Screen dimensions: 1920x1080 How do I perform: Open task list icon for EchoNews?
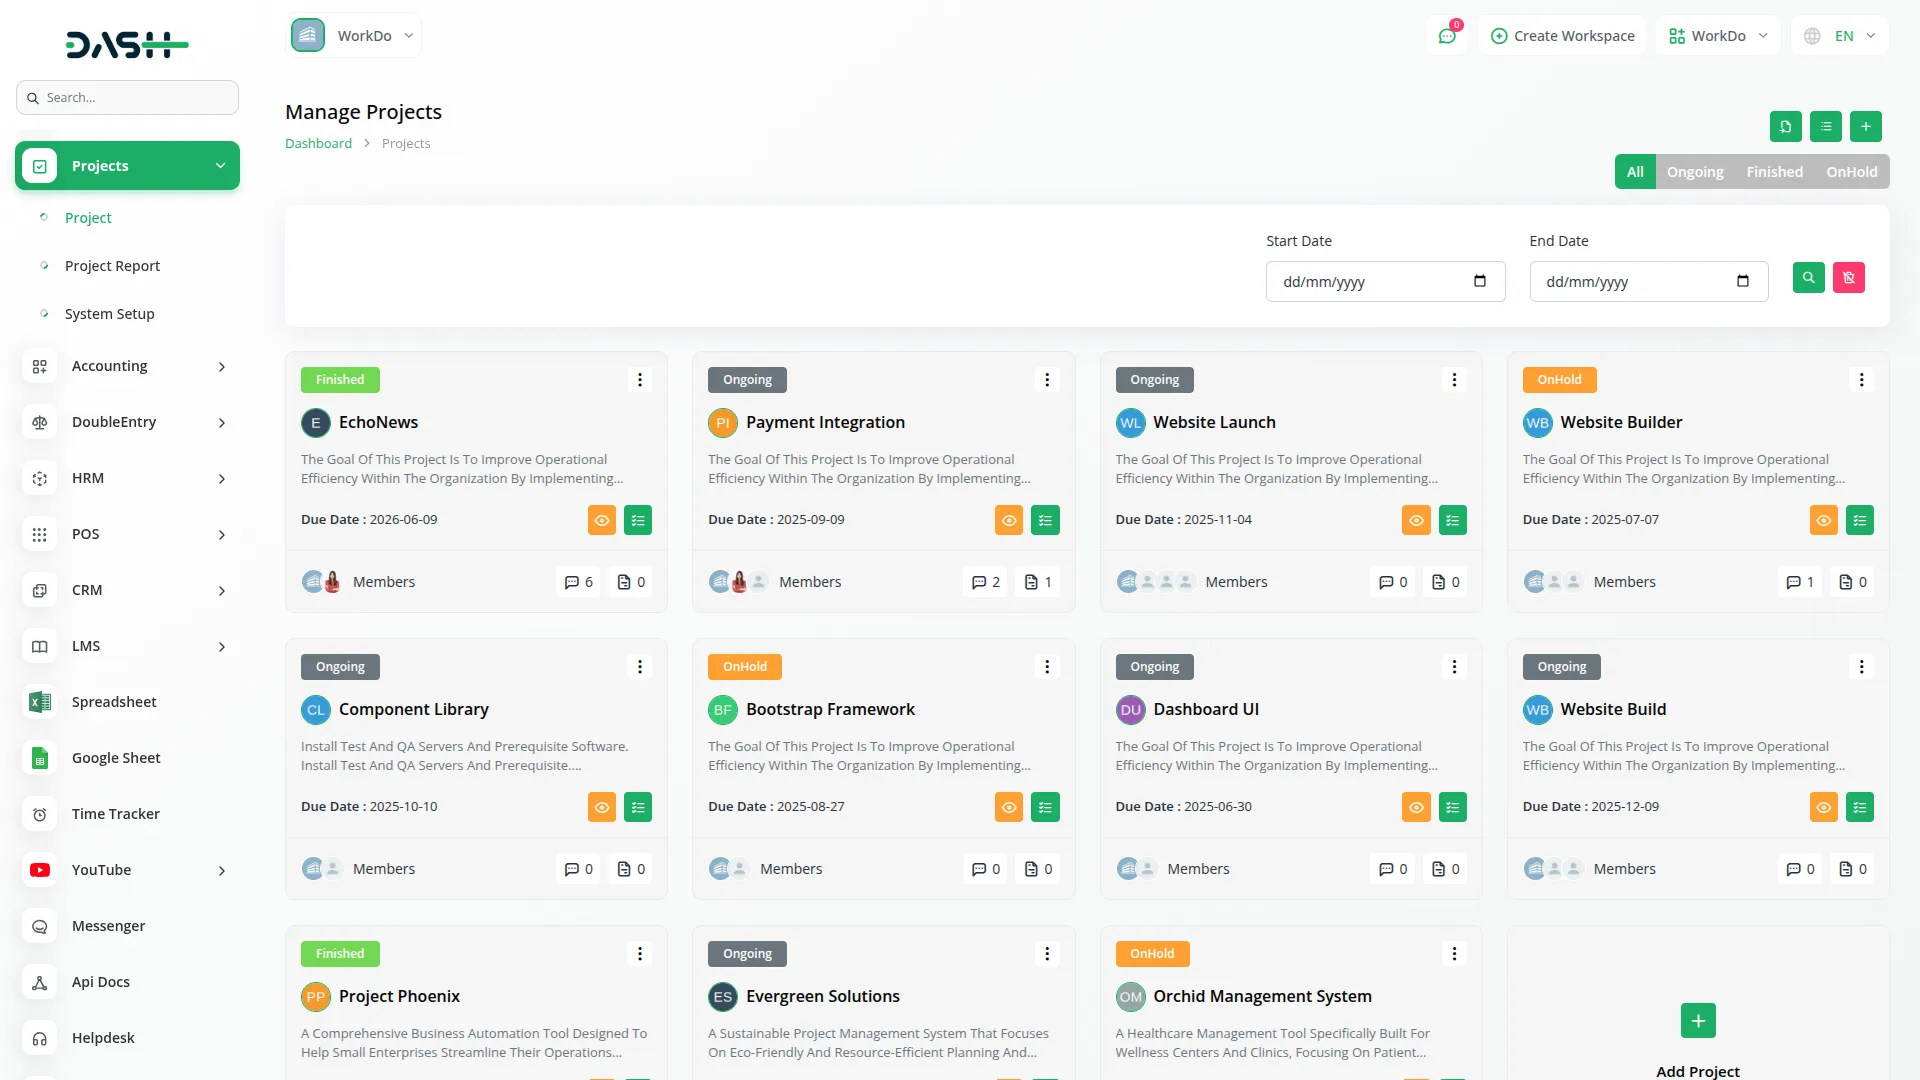click(x=638, y=520)
